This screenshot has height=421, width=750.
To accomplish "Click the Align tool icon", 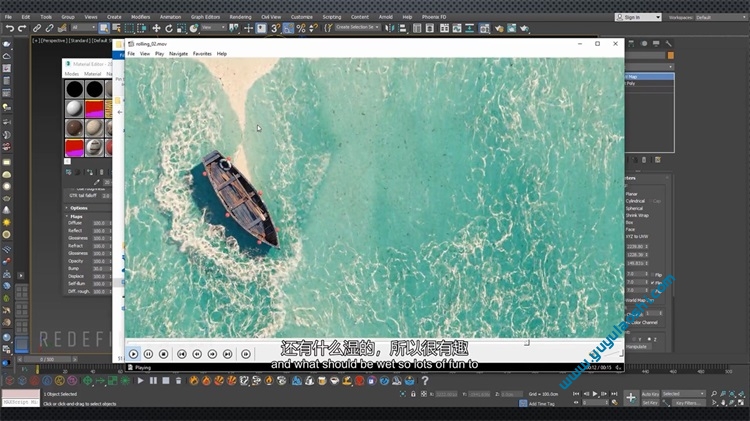I will (x=402, y=29).
